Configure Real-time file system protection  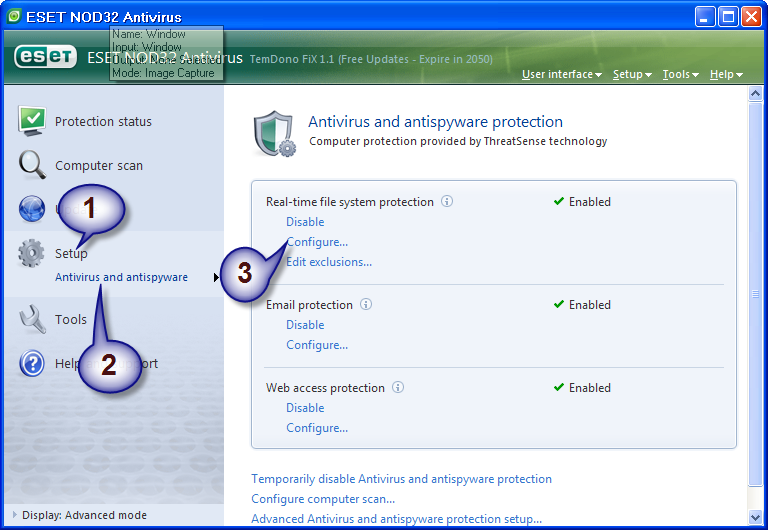coord(317,242)
